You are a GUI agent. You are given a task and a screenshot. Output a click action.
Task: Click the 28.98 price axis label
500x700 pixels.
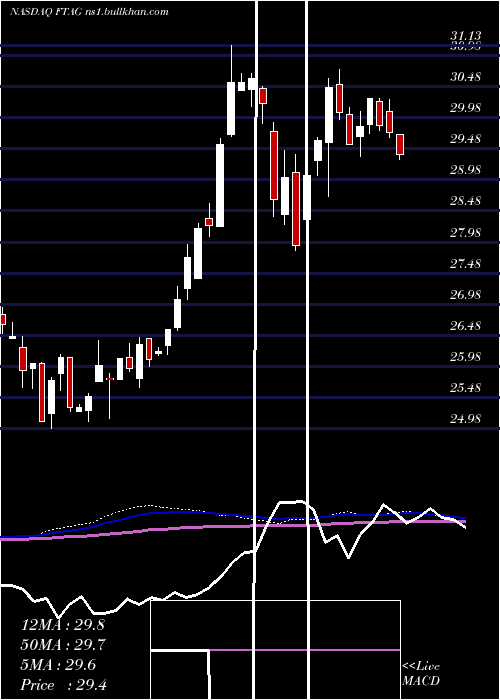pos(466,170)
